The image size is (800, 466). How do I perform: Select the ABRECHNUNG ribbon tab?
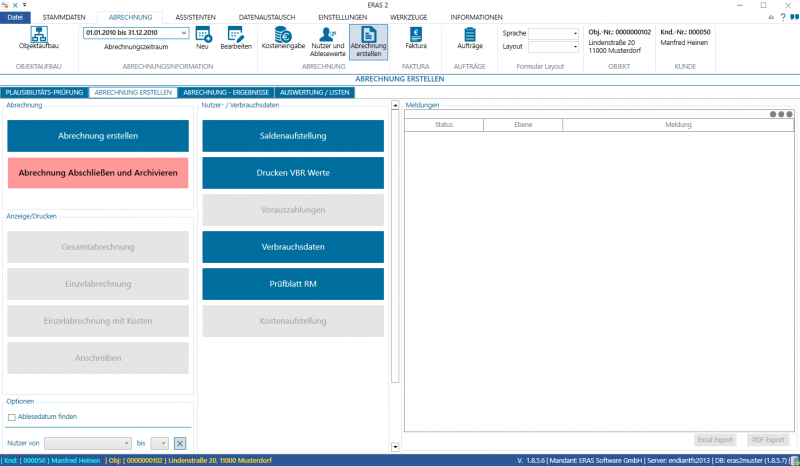[130, 17]
